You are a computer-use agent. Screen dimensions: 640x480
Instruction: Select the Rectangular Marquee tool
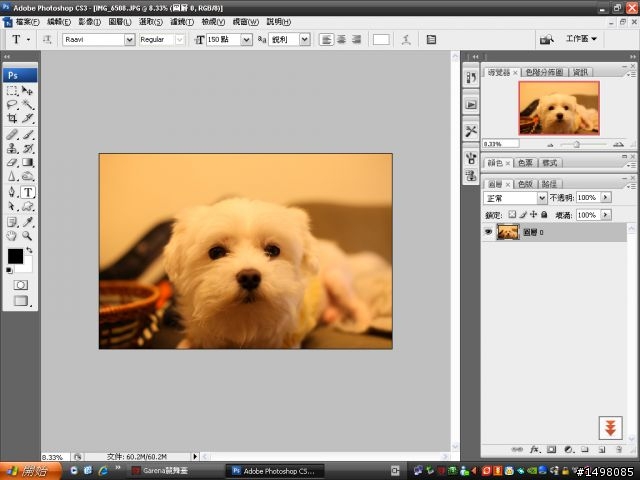(x=12, y=91)
